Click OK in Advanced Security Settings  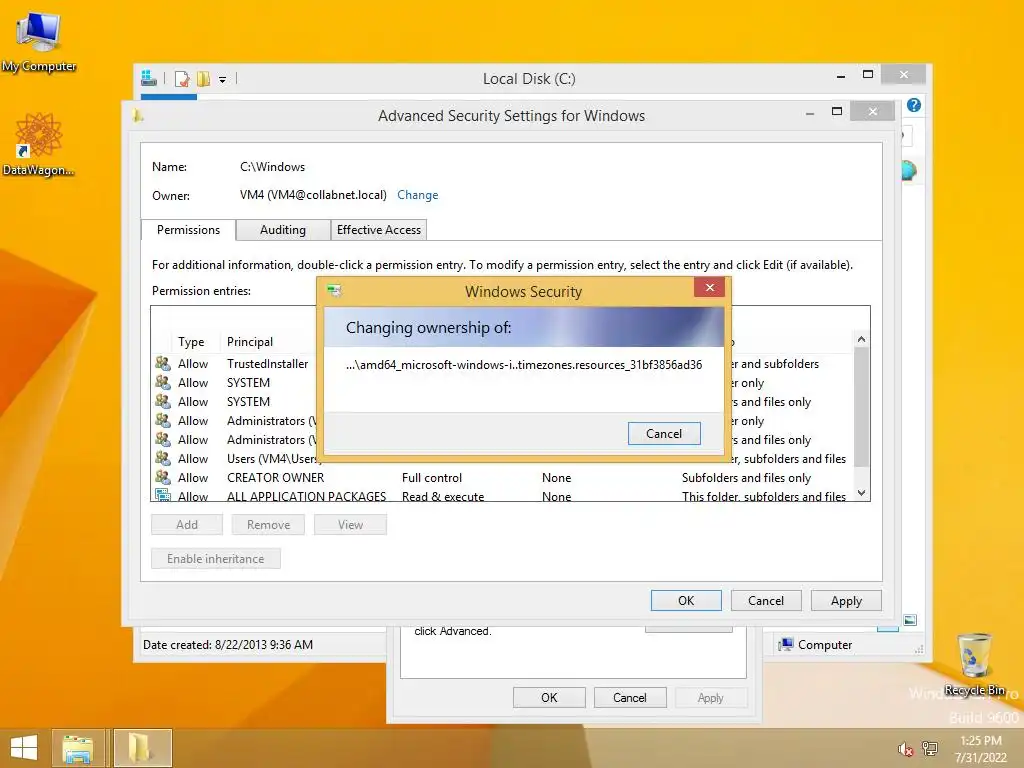pyautogui.click(x=686, y=600)
